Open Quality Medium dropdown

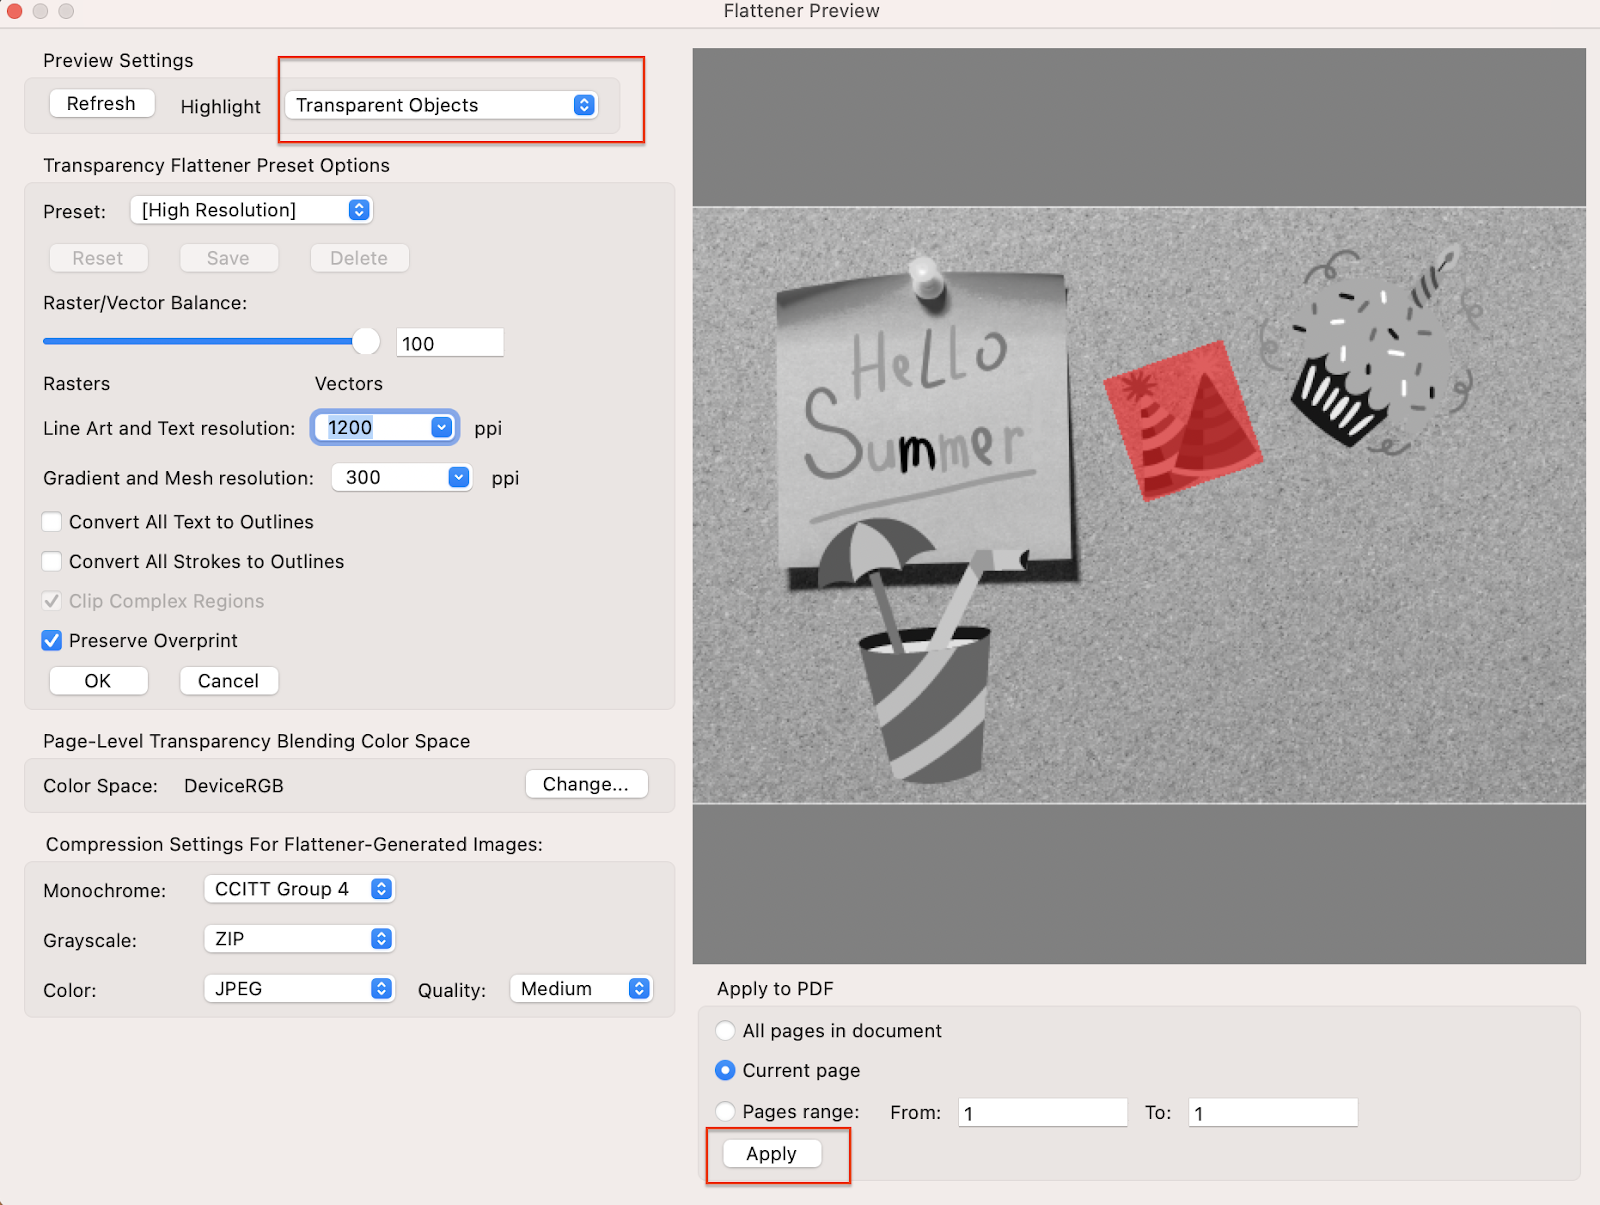click(x=581, y=989)
